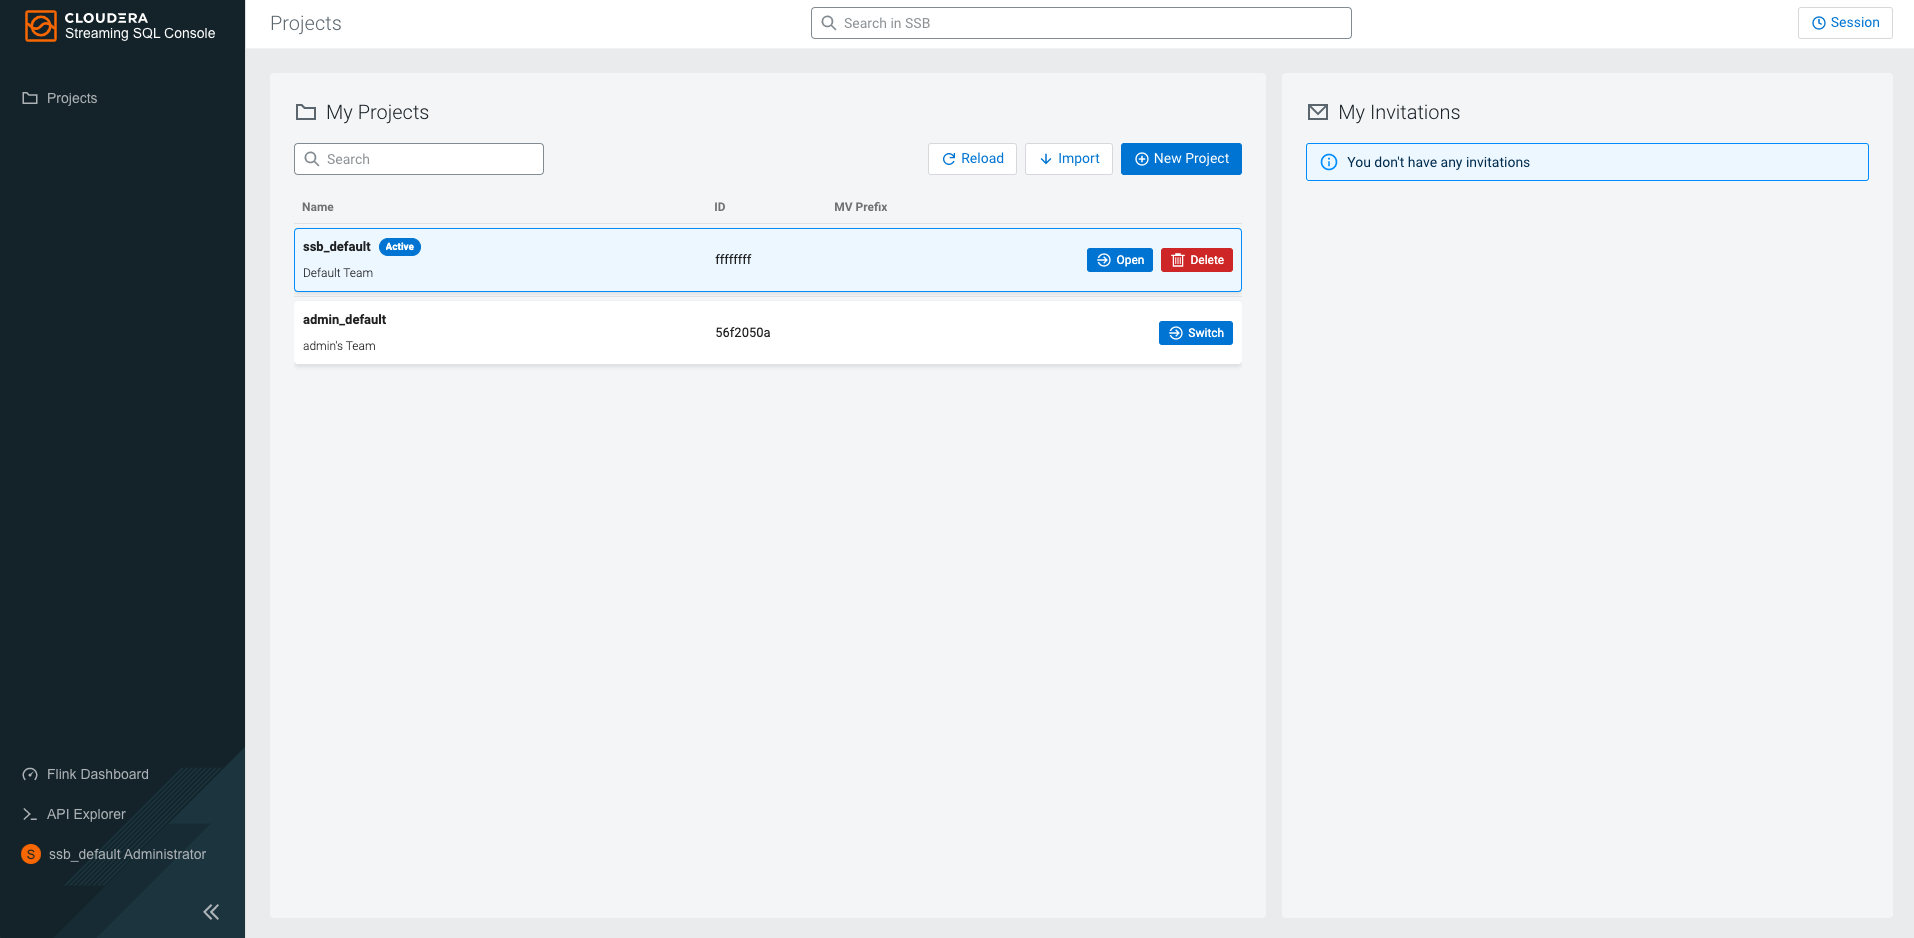
Task: Click the project Search input box
Action: click(419, 159)
